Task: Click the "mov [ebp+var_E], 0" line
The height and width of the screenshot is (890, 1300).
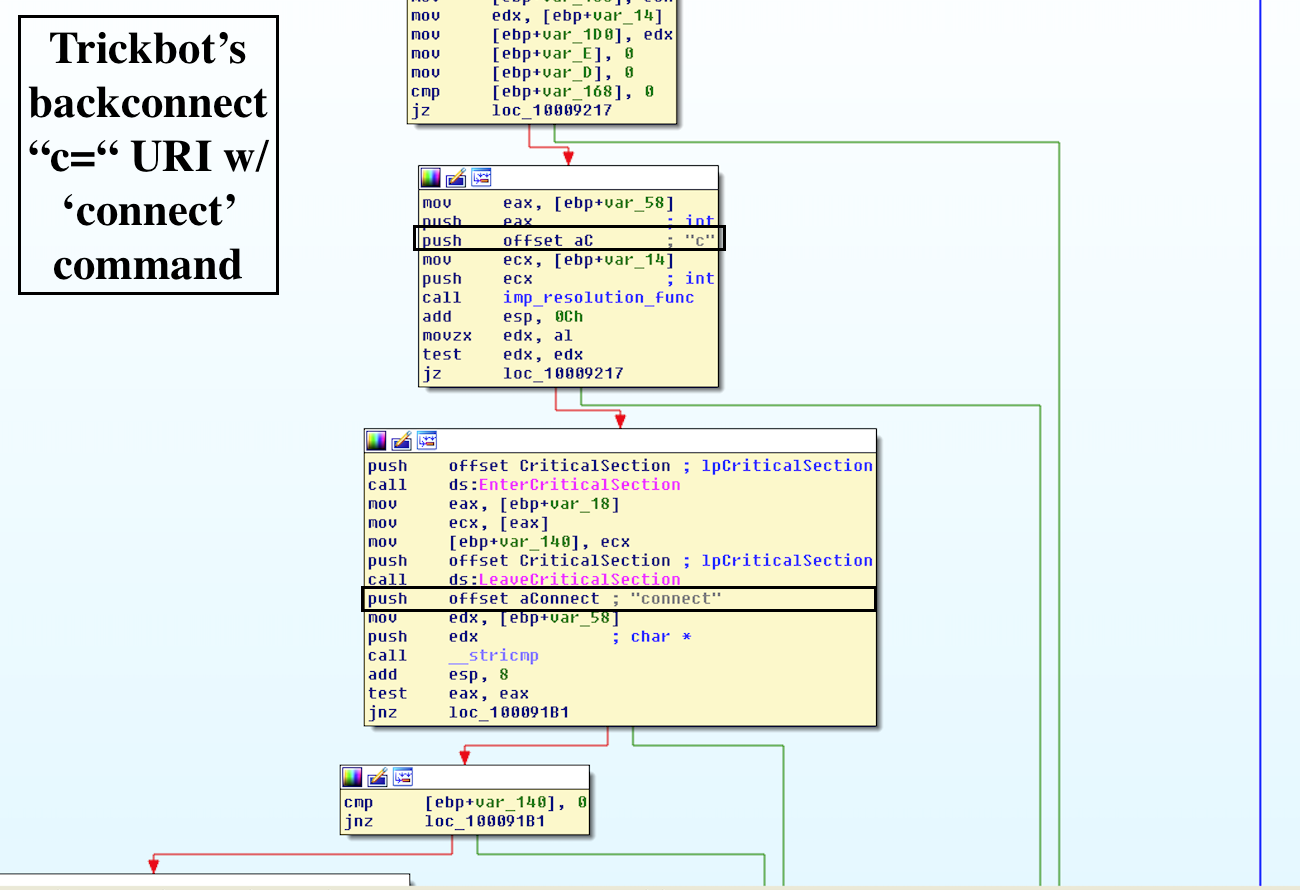Action: coord(522,53)
